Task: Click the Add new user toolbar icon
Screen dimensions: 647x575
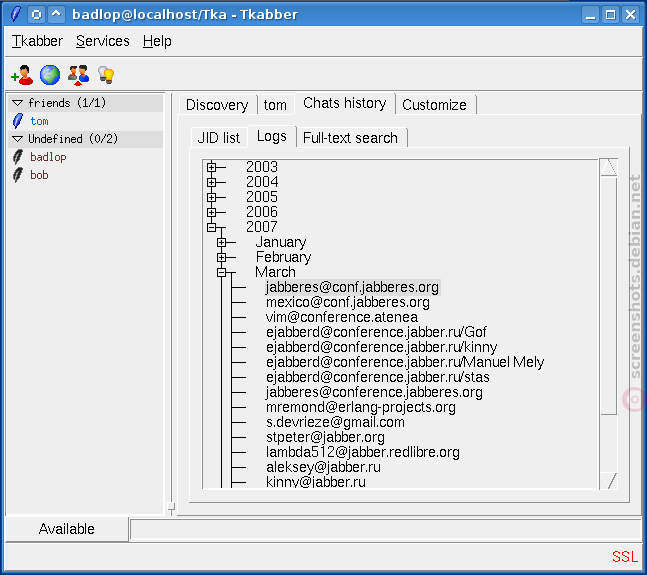Action: (x=22, y=75)
